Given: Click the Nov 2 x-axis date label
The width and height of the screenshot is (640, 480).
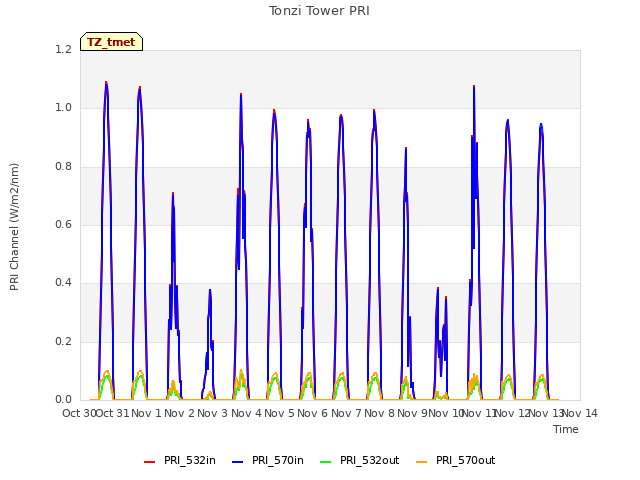Looking at the screenshot, I should 180,413.
